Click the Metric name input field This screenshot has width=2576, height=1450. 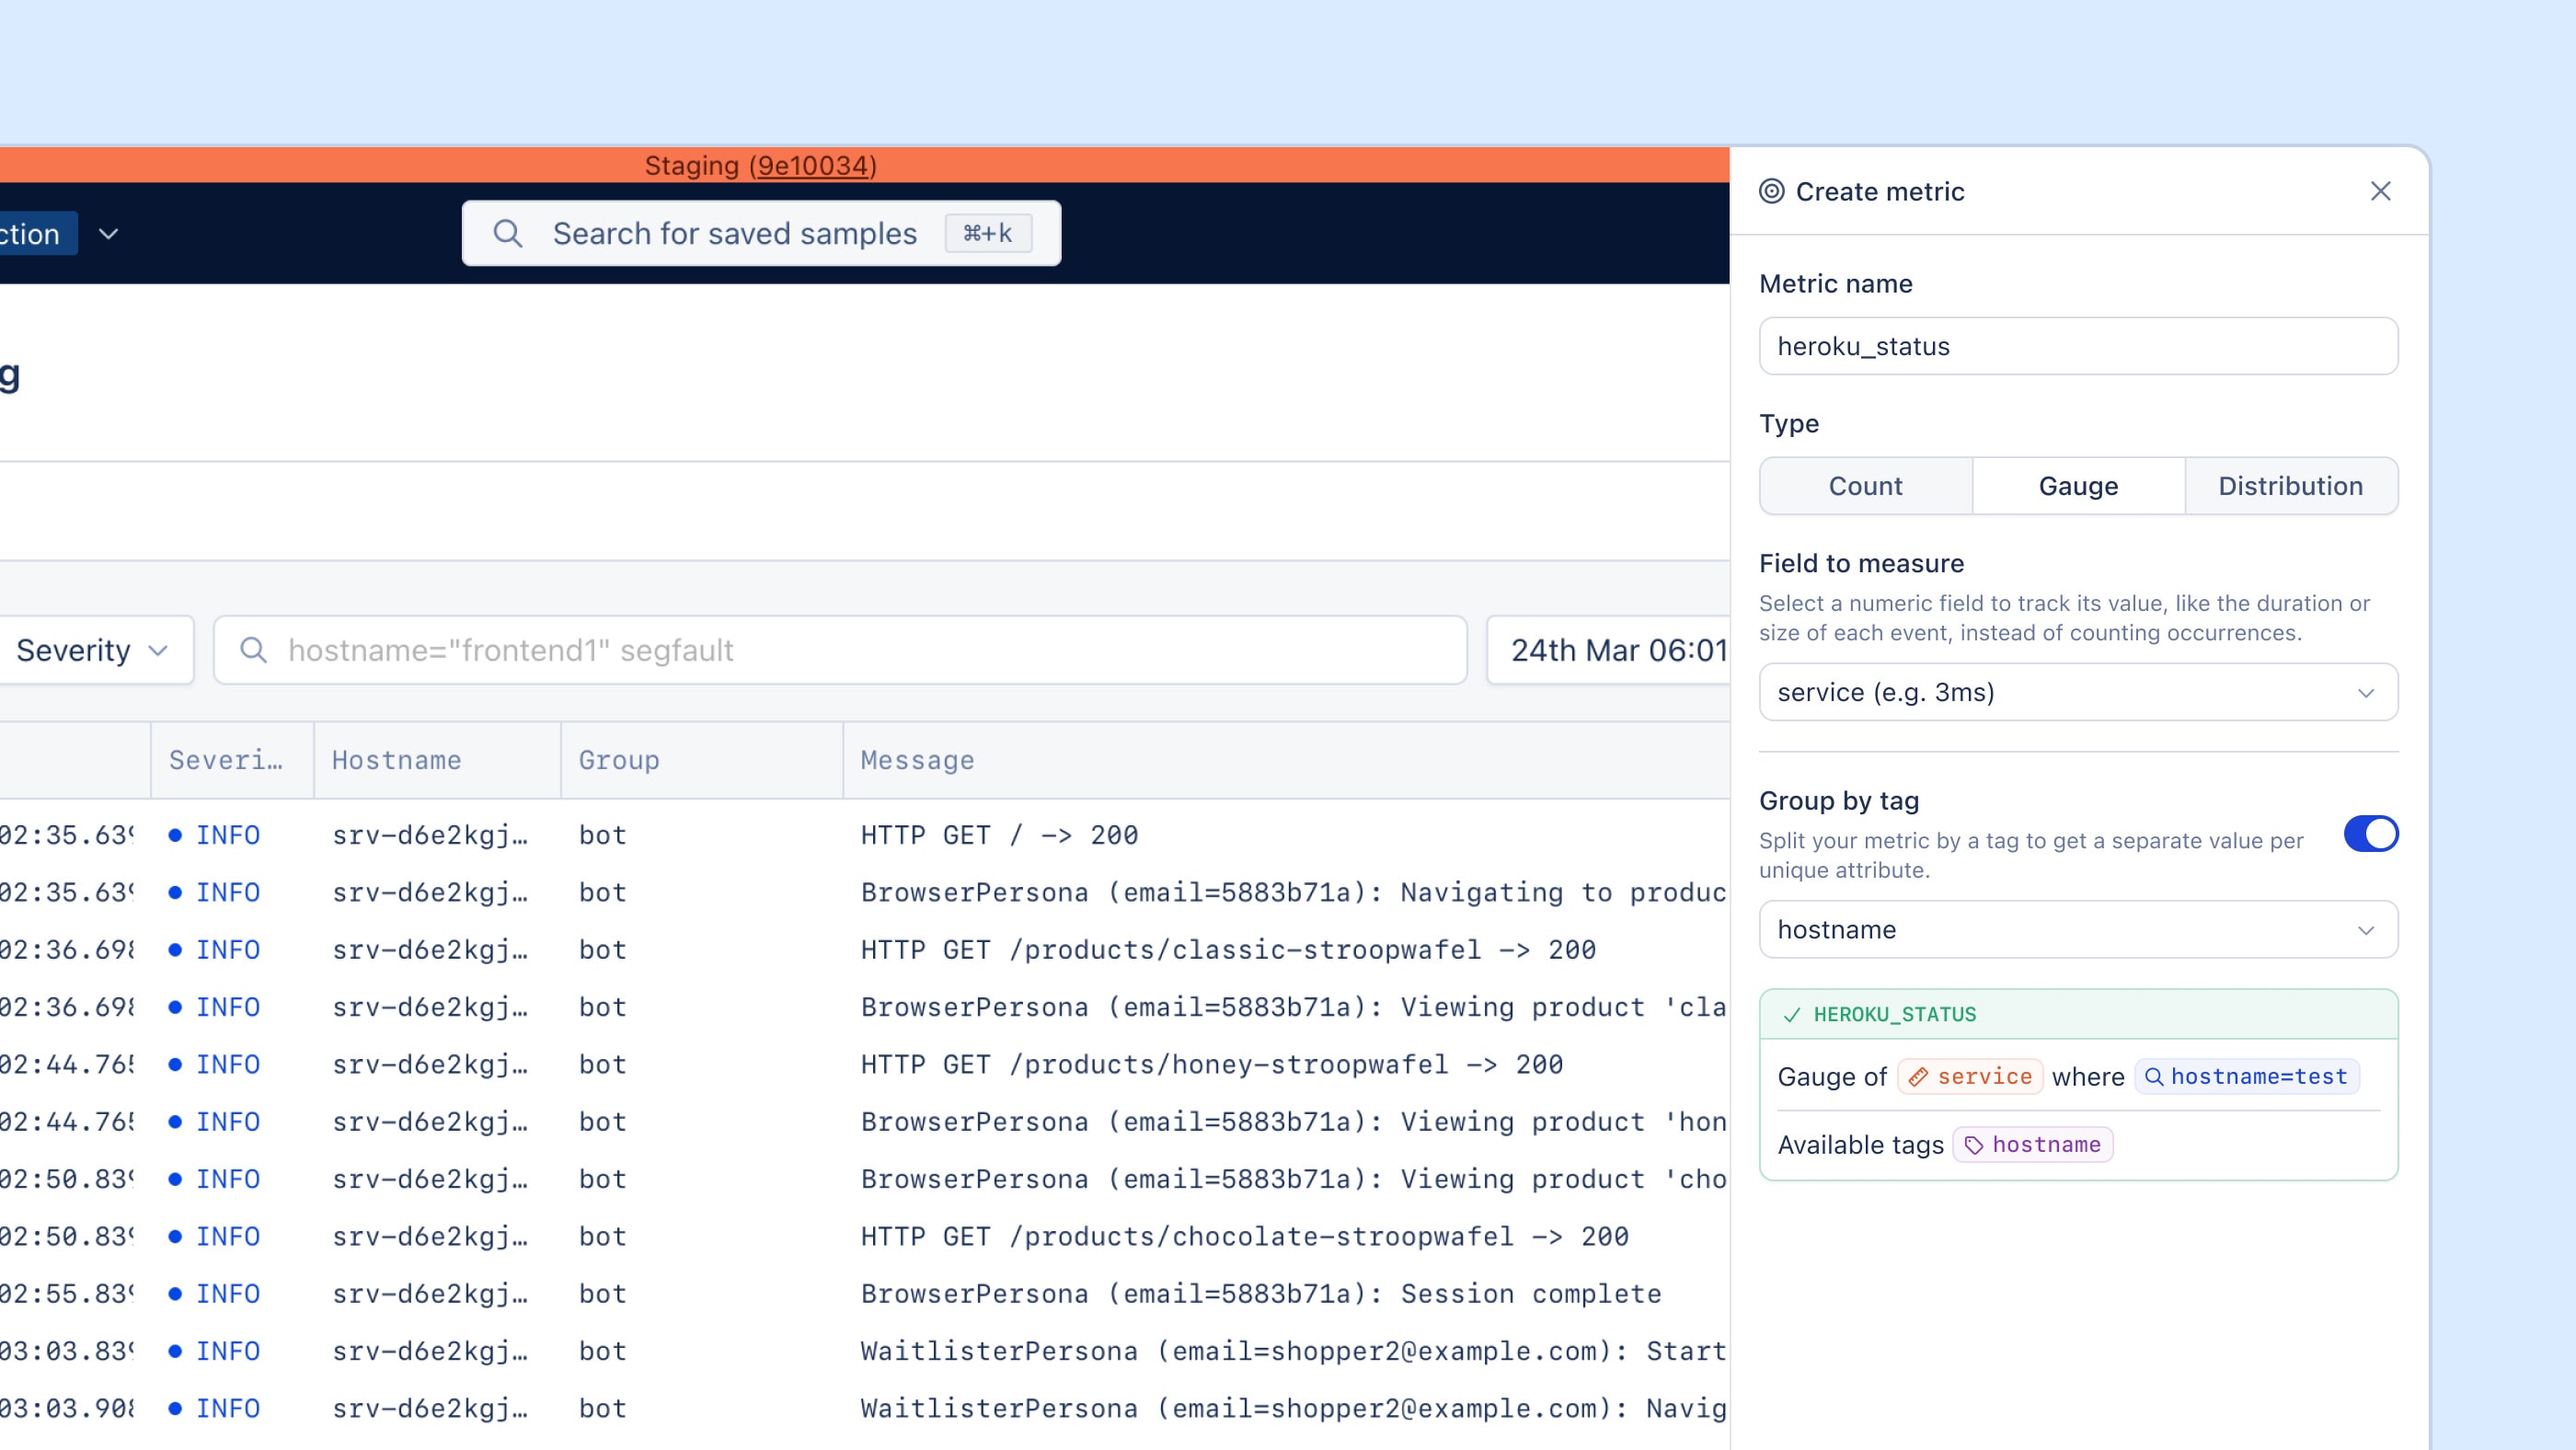click(x=2078, y=346)
